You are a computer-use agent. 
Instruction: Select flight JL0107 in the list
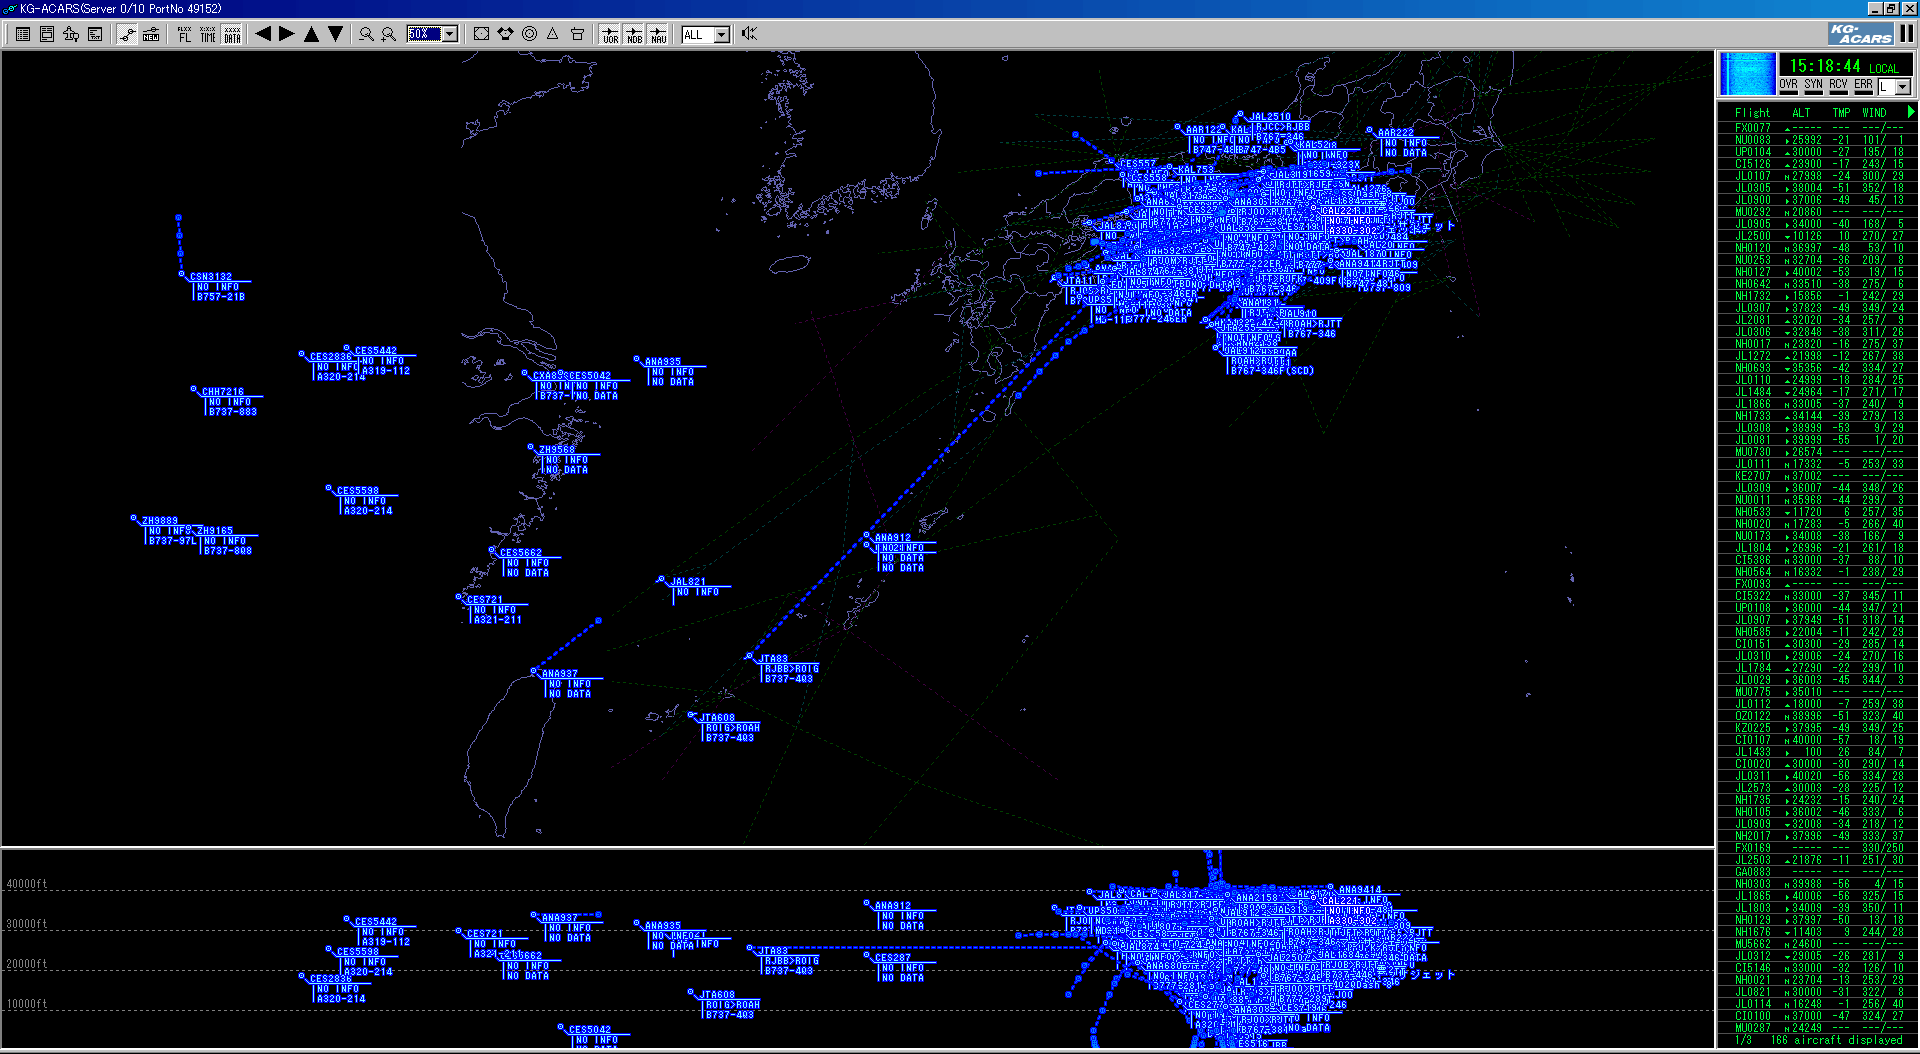(x=1818, y=176)
